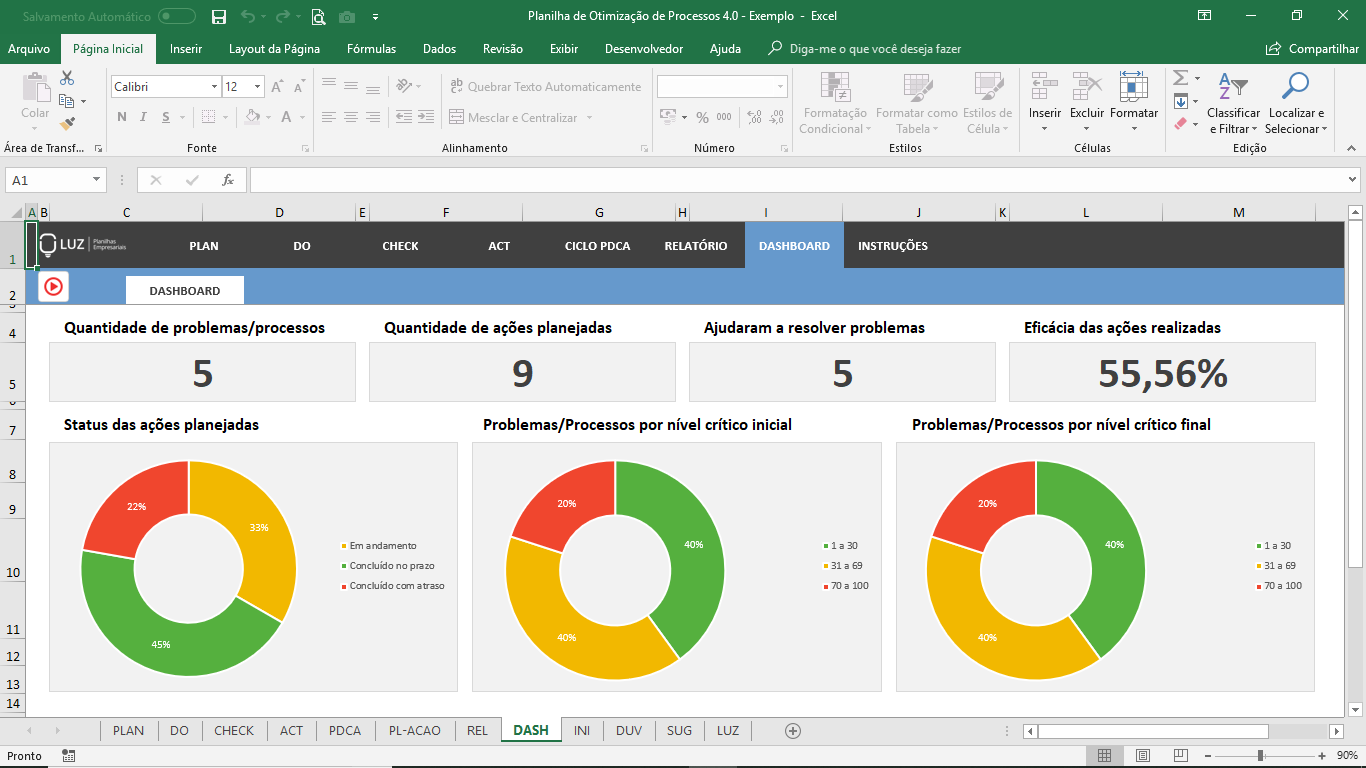Click the red play video icon
This screenshot has width=1366, height=768.
pos(54,287)
